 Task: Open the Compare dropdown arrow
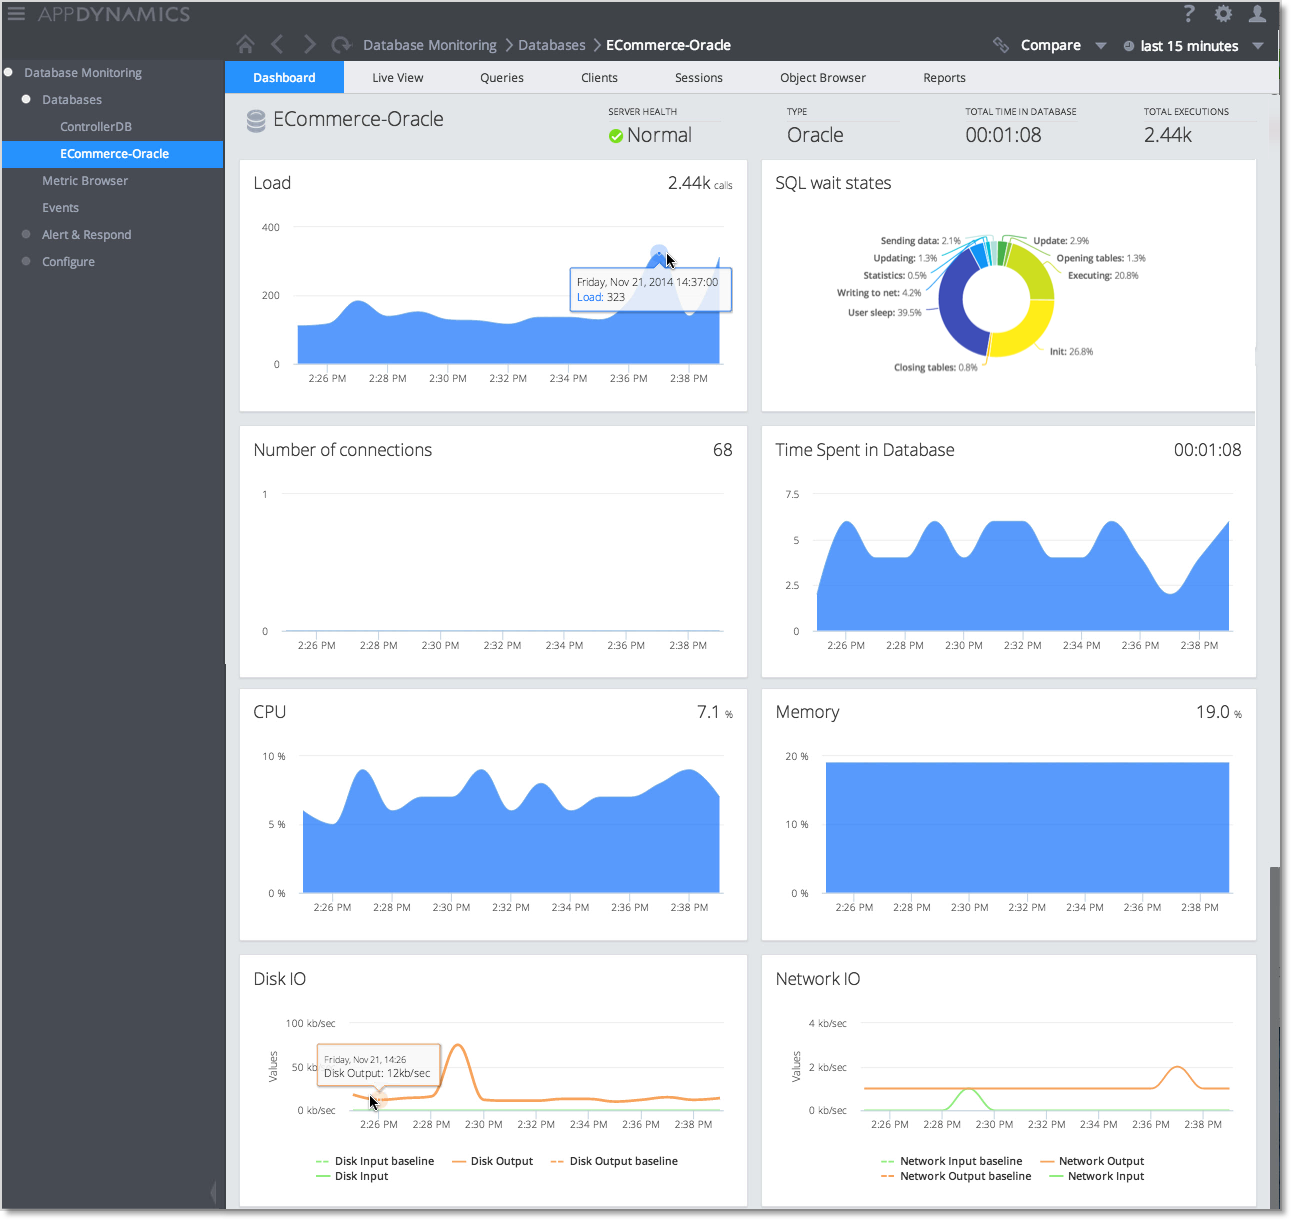click(1101, 46)
